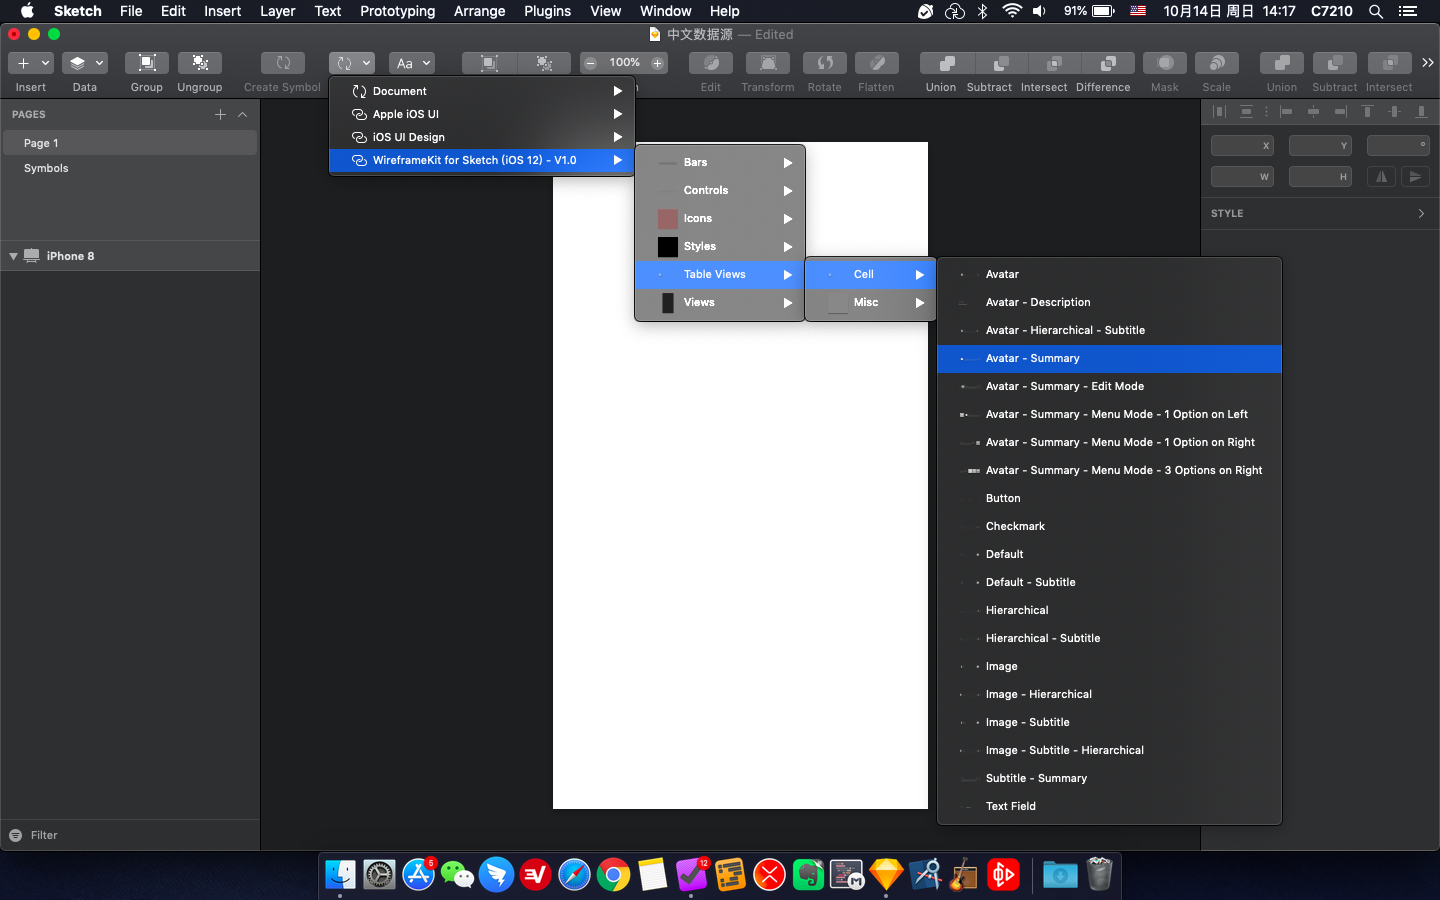The image size is (1440, 900).
Task: Flip layer horizontally in inspector
Action: point(1382,177)
